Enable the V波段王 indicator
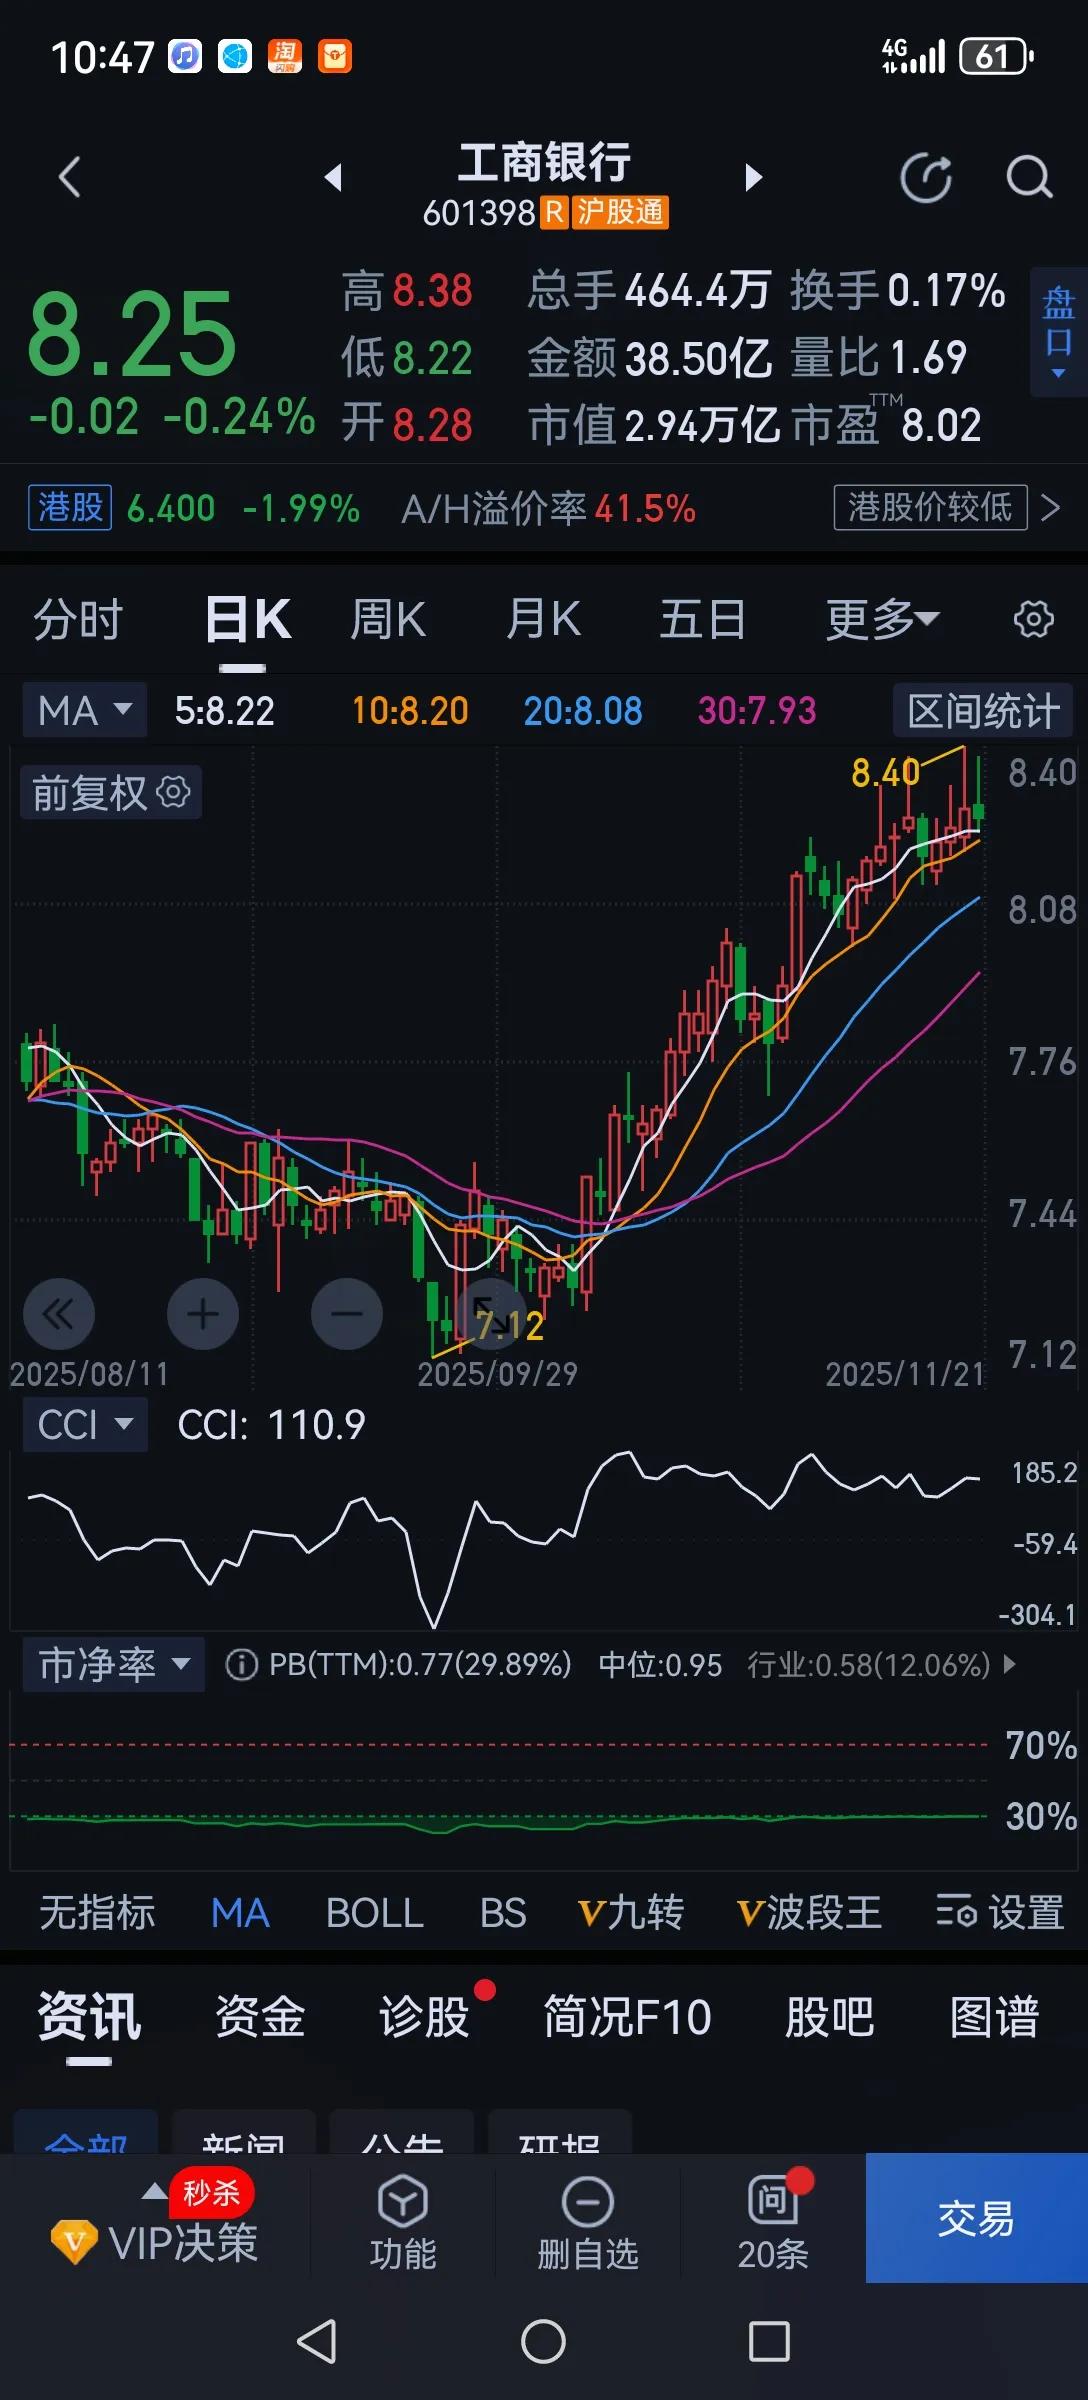The image size is (1088, 2400). [809, 1912]
